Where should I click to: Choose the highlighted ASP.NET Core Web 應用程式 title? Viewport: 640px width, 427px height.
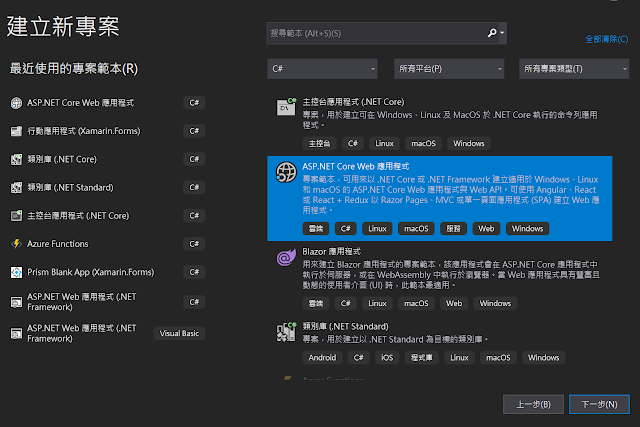356,167
